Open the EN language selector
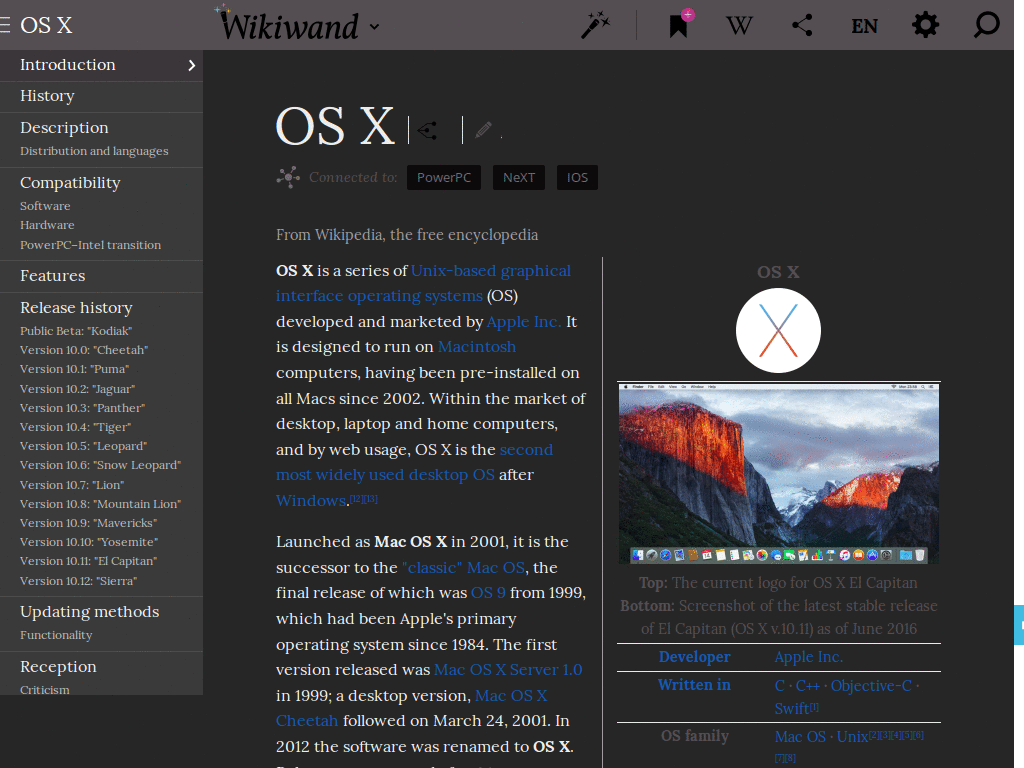 point(864,24)
